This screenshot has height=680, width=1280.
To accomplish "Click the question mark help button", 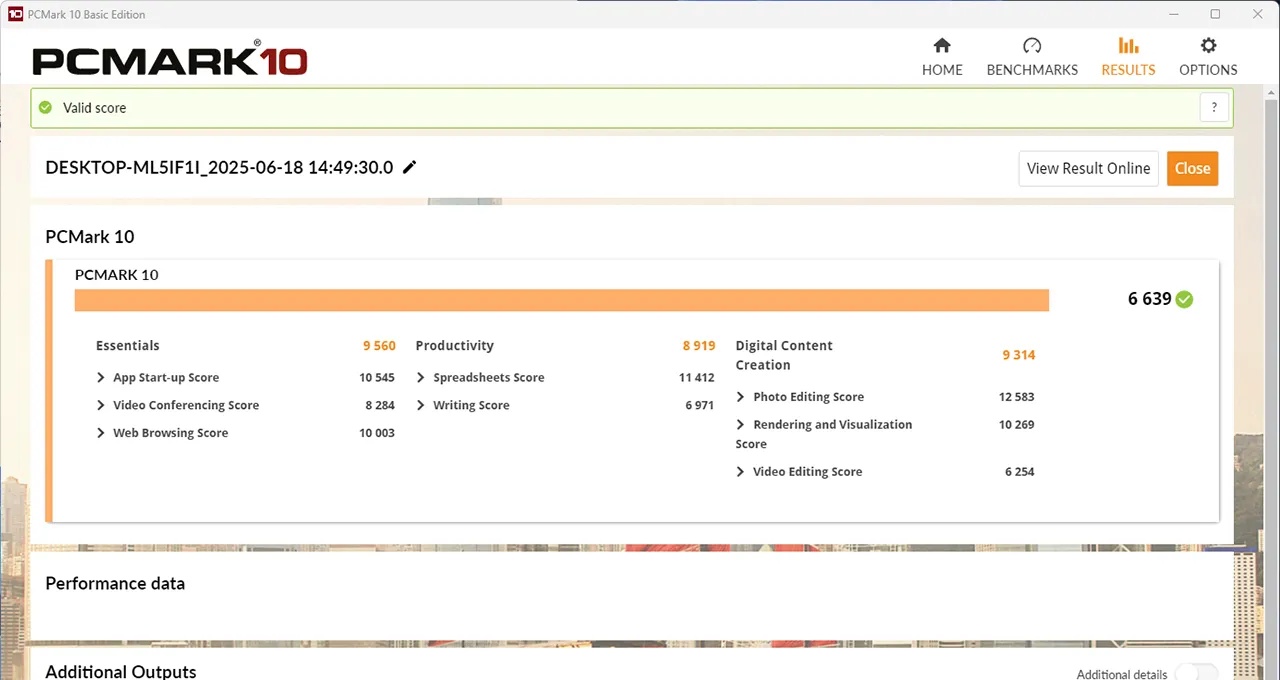I will (1214, 108).
